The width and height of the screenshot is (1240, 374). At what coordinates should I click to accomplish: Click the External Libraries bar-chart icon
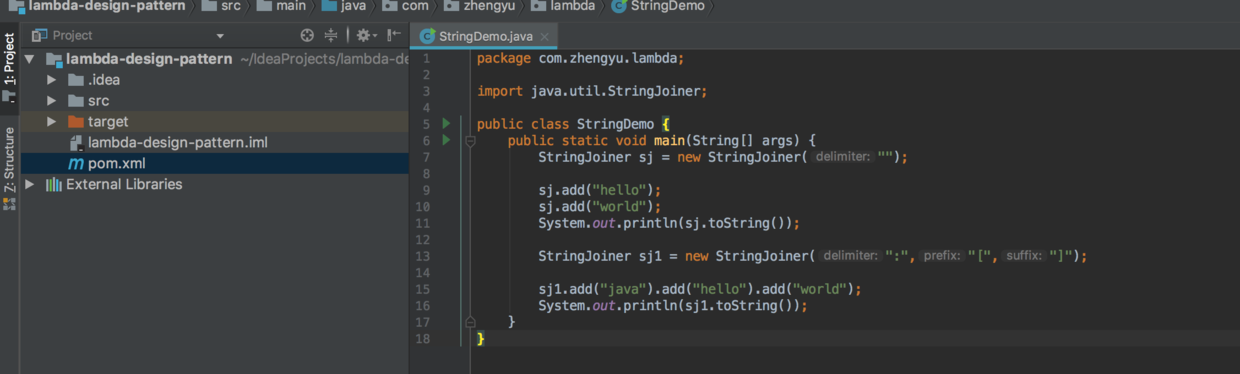pos(54,185)
